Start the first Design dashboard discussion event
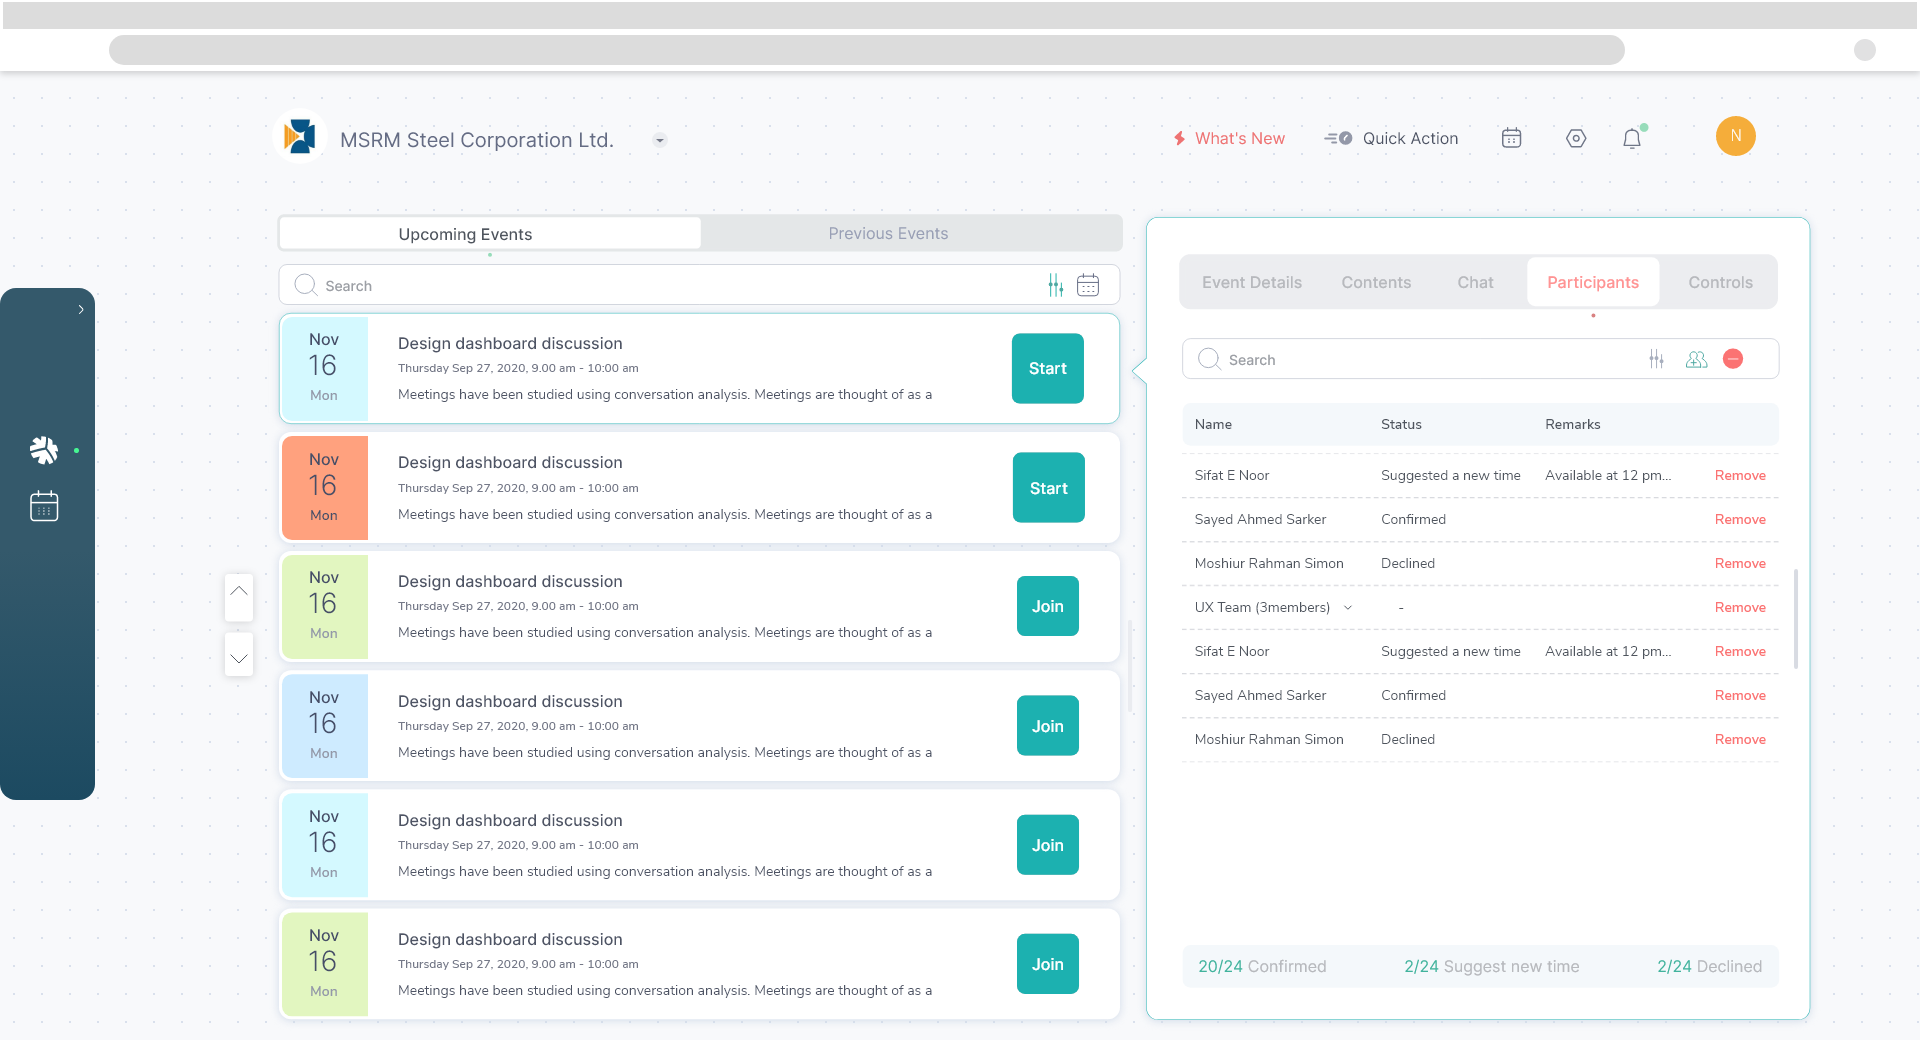 coord(1048,368)
